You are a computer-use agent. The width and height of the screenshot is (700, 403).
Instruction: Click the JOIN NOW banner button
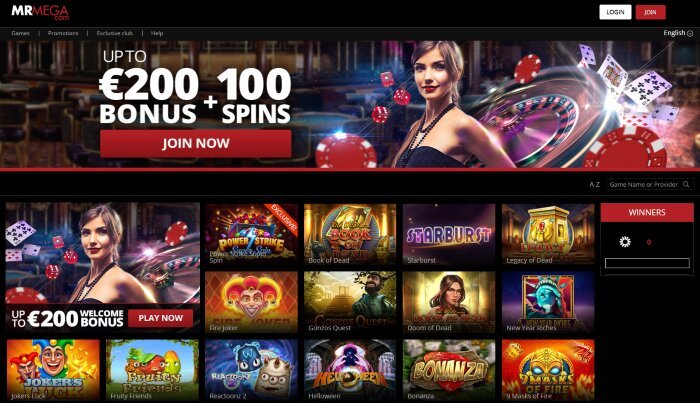196,143
